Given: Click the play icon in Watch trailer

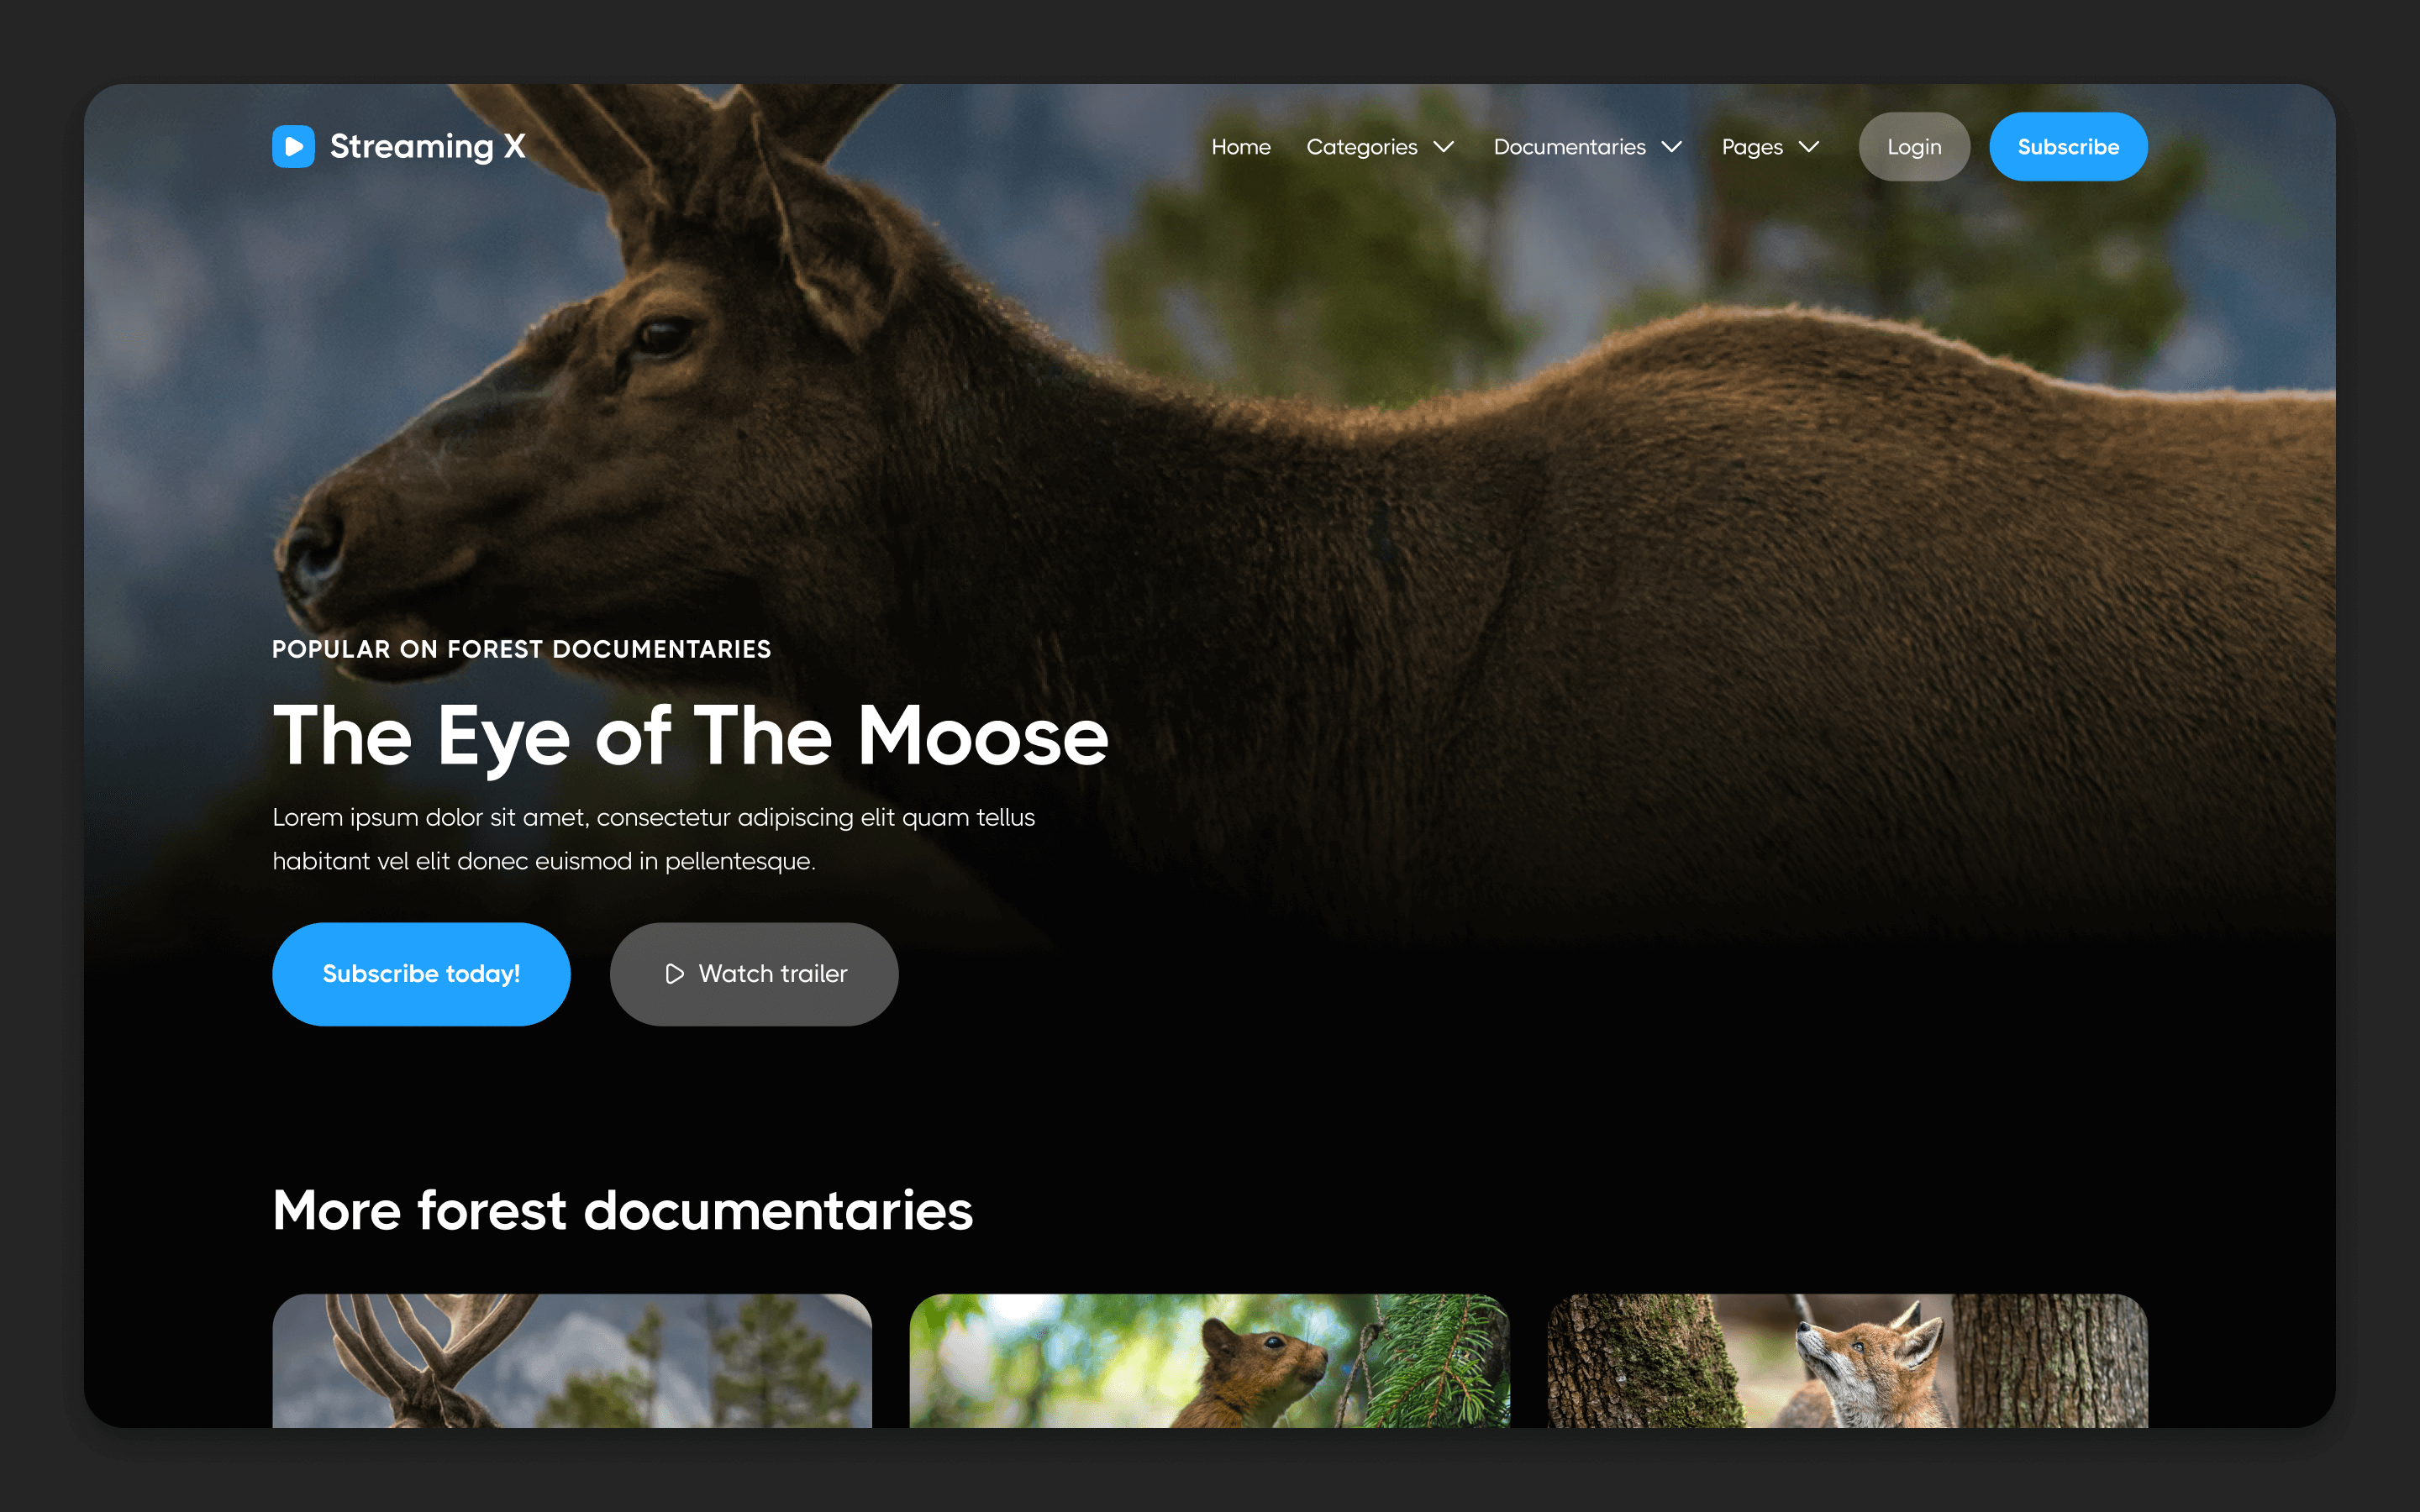Looking at the screenshot, I should click(x=675, y=974).
